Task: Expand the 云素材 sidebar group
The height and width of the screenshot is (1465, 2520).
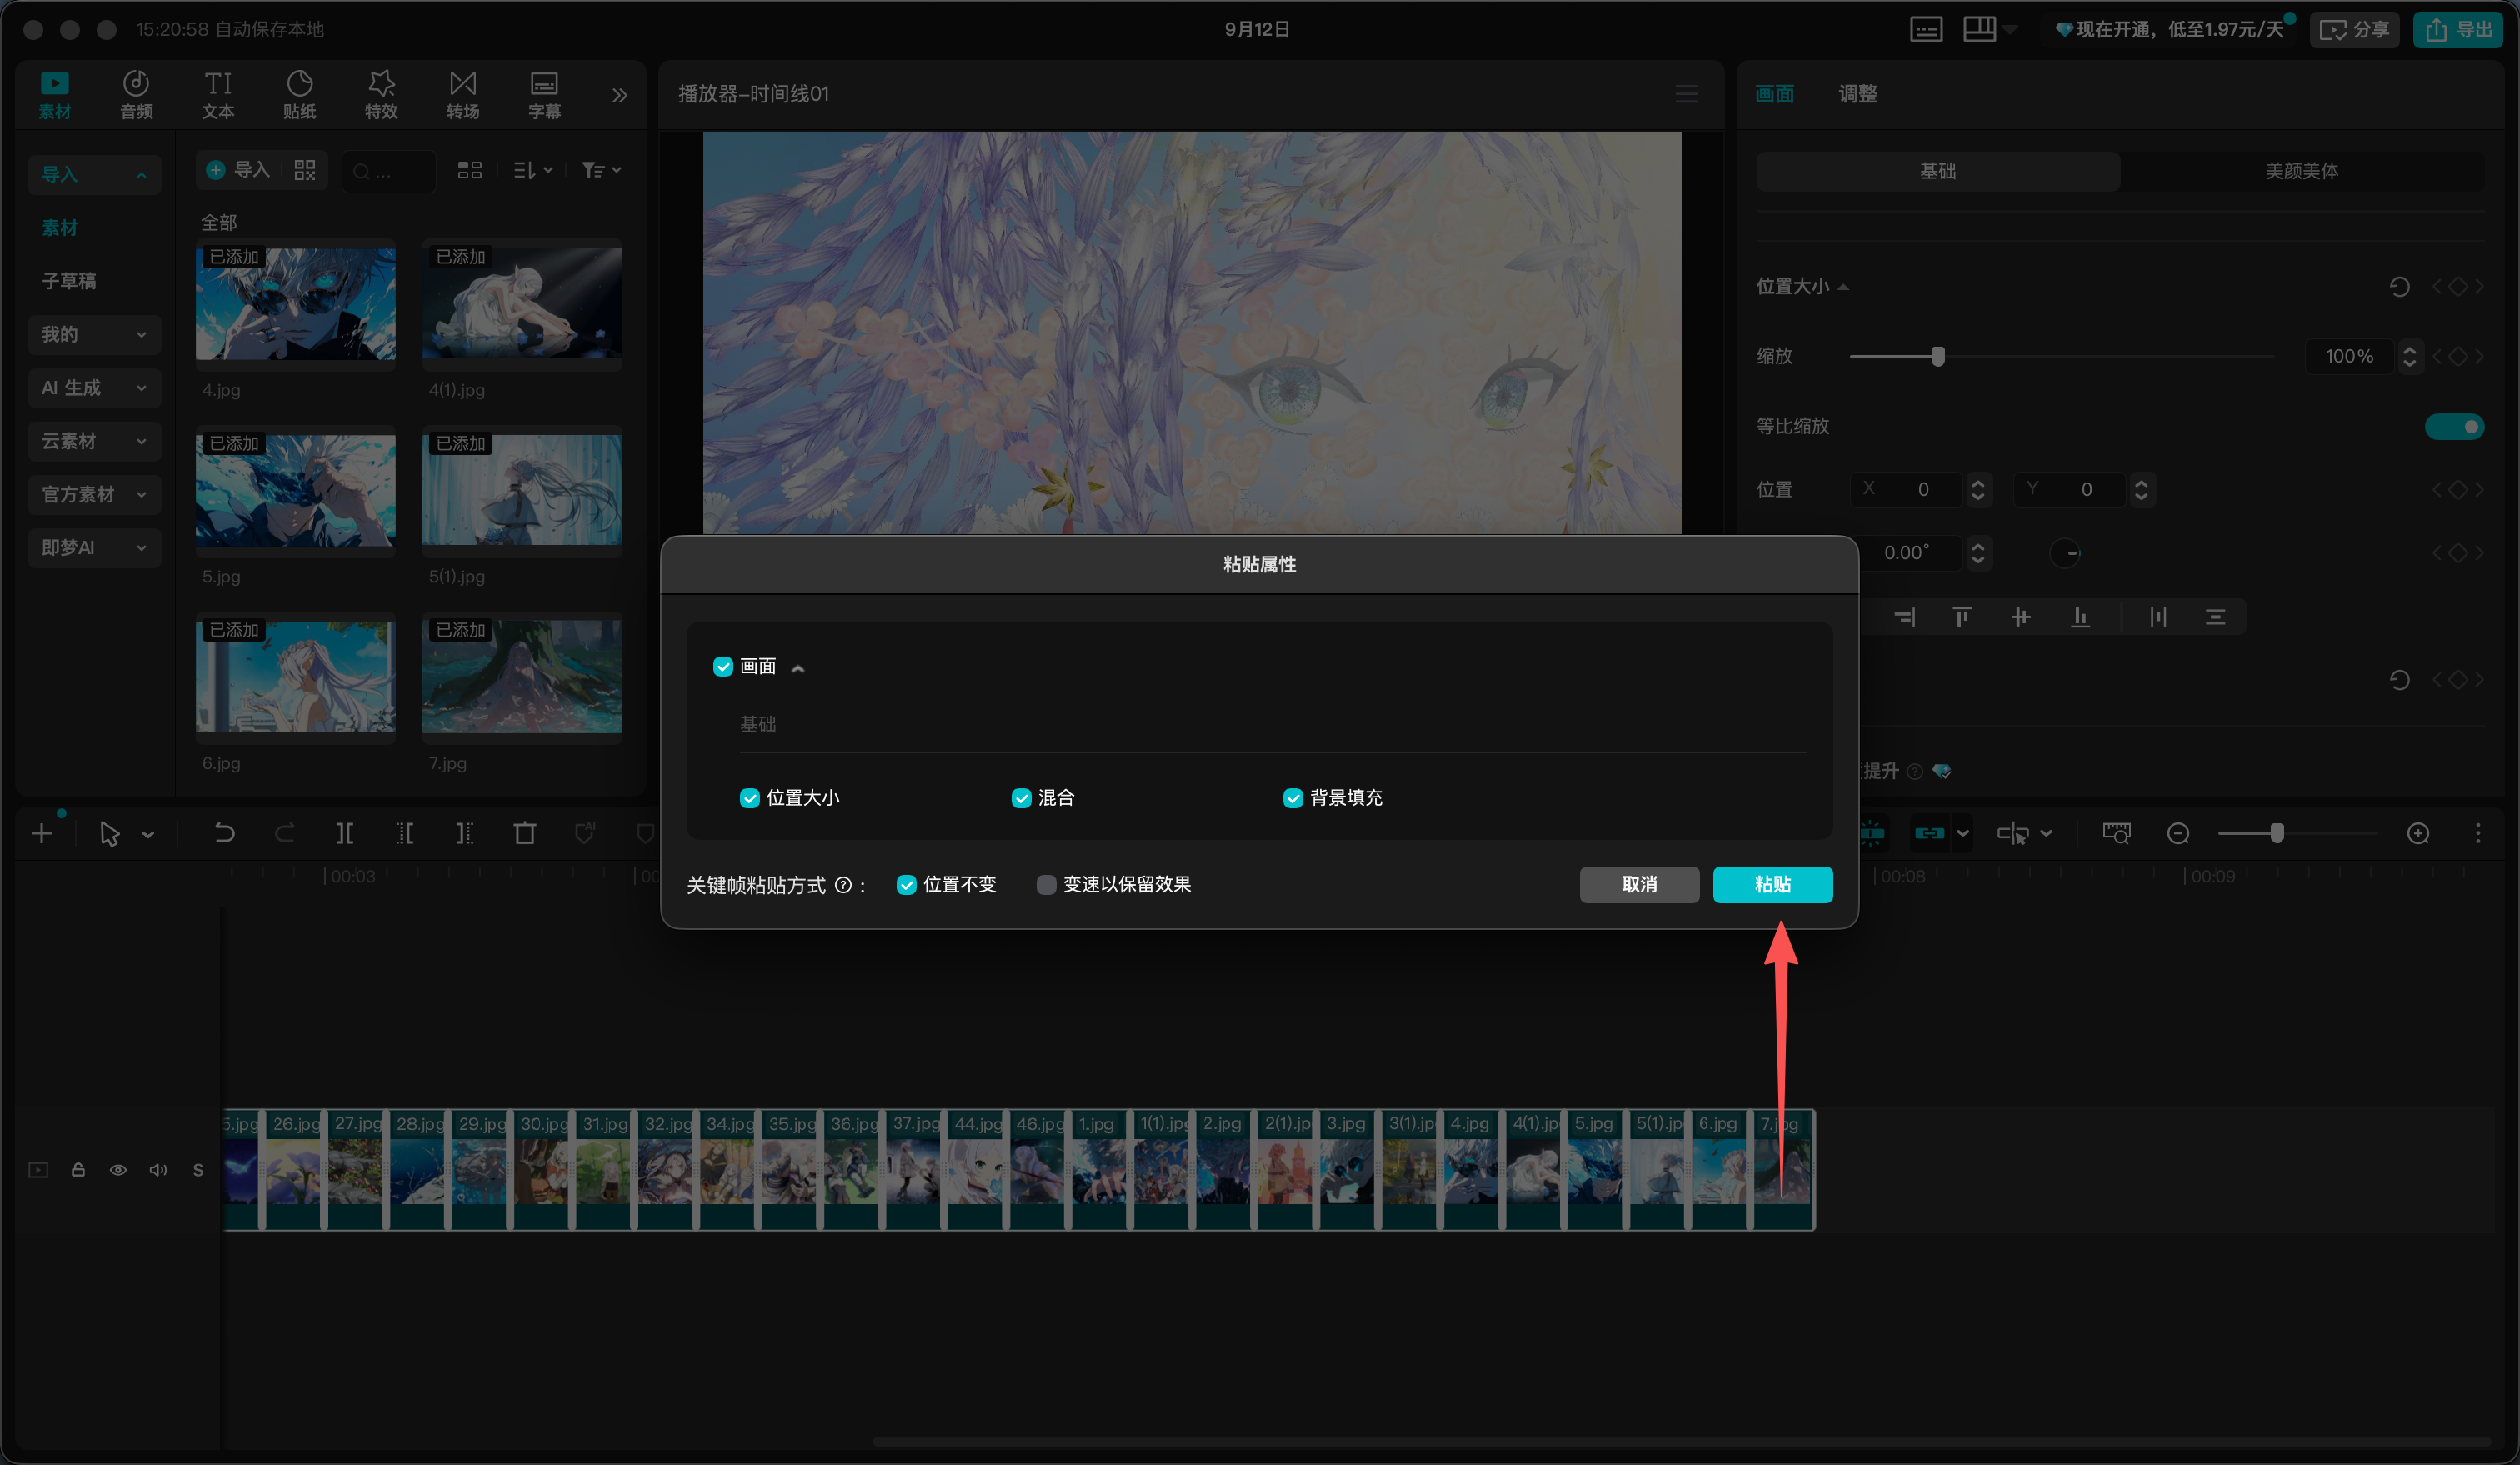Action: tap(95, 441)
